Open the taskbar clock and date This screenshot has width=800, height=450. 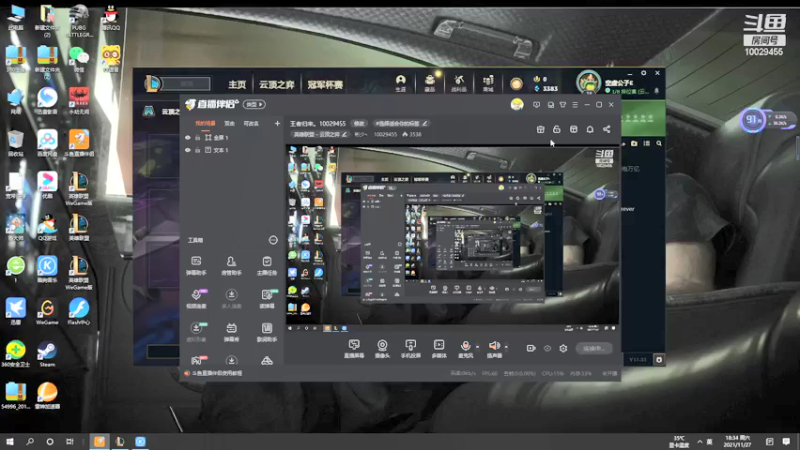click(737, 441)
